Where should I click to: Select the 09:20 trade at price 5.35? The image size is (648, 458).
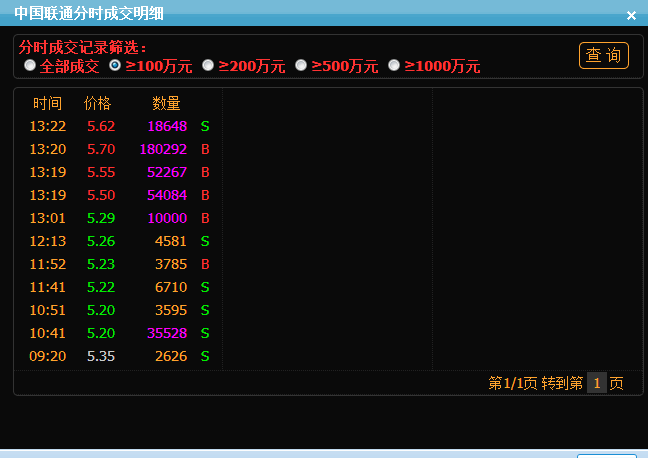tap(118, 356)
